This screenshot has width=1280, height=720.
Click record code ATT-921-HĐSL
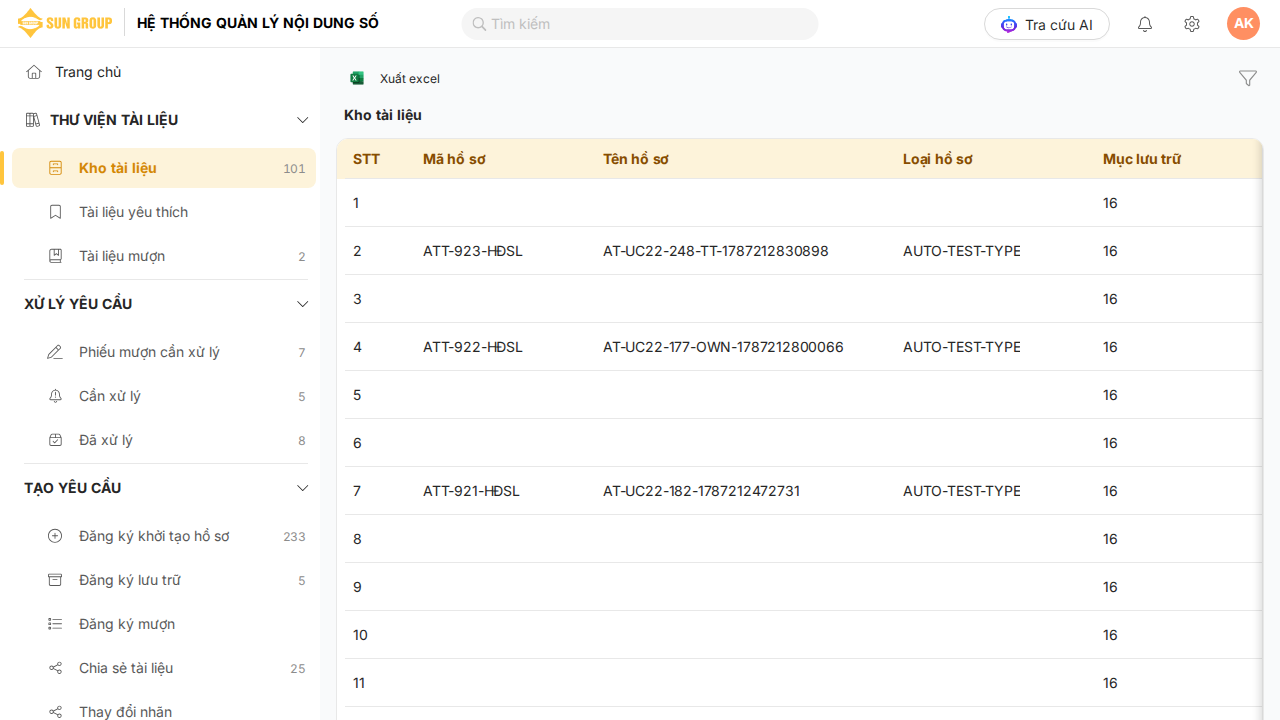pos(472,491)
